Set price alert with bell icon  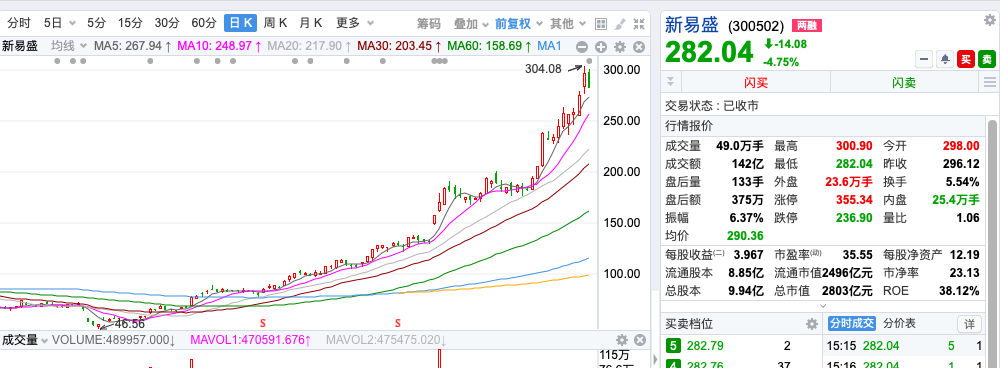pyautogui.click(x=945, y=59)
